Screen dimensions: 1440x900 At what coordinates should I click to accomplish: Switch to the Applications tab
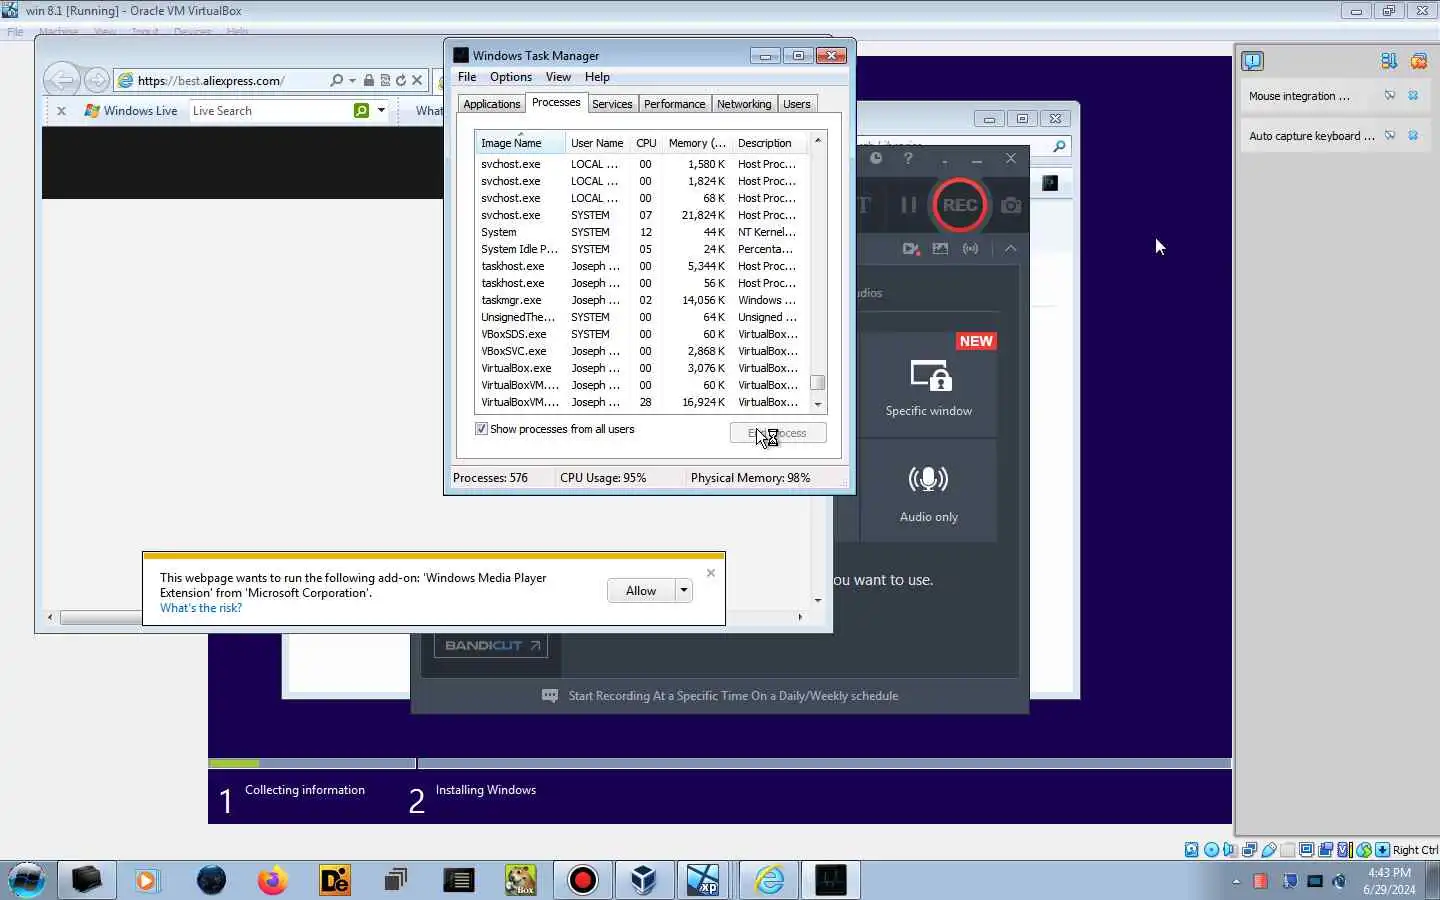491,104
